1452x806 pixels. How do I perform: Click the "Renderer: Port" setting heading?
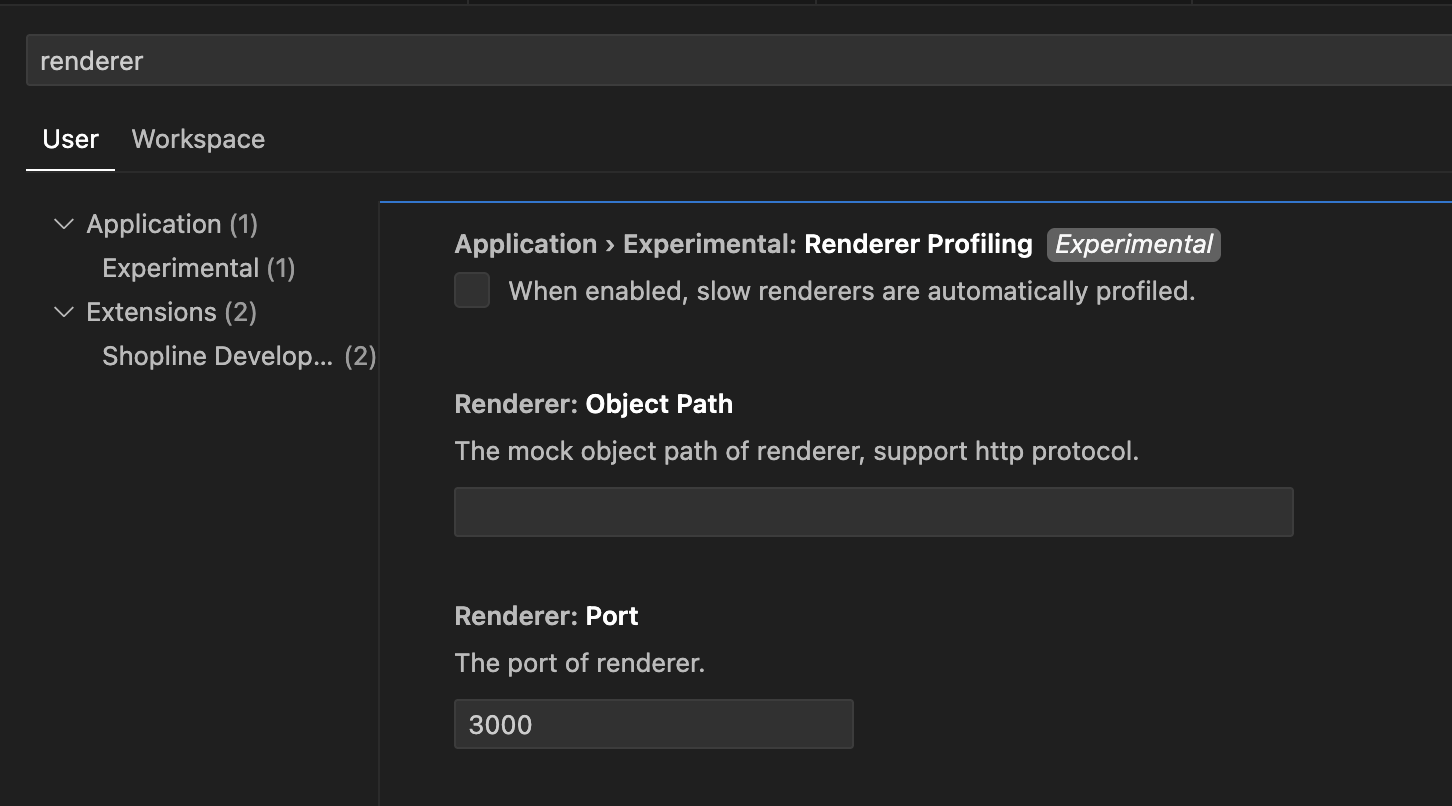[x=546, y=616]
